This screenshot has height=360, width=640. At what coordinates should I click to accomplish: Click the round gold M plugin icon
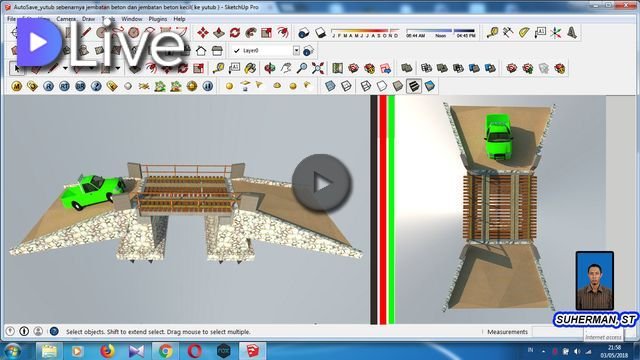point(16,86)
